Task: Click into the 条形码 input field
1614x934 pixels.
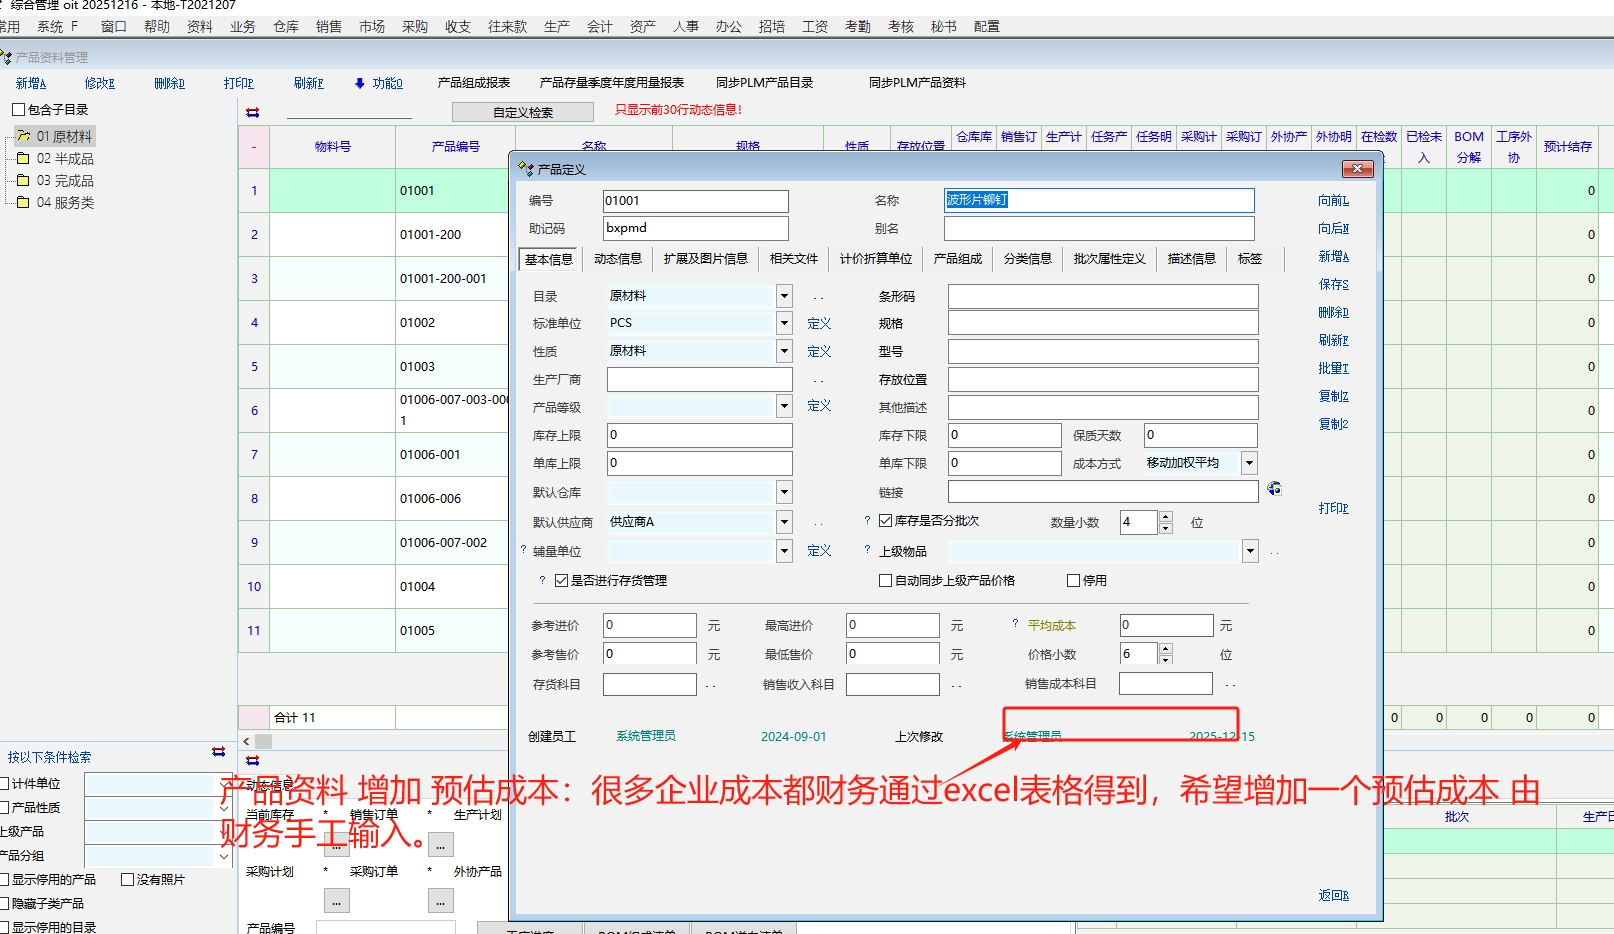Action: click(1102, 297)
